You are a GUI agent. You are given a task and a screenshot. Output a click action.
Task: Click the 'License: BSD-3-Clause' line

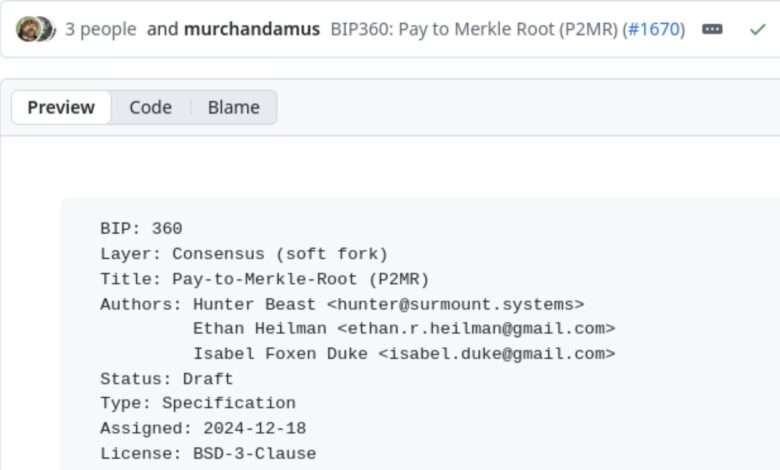207,454
